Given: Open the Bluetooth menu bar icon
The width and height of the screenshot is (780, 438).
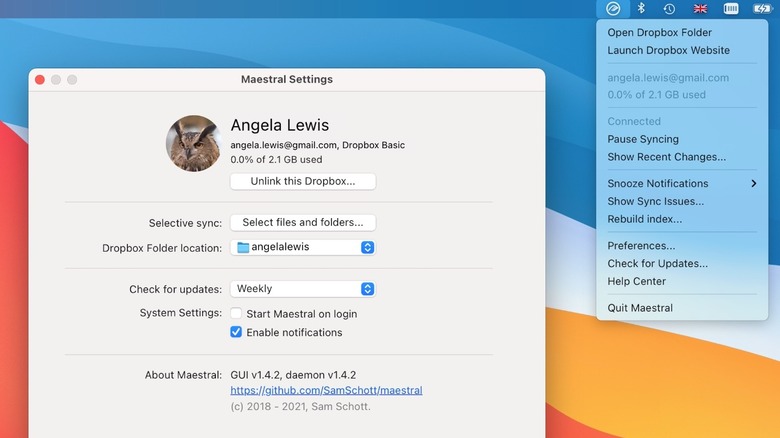Looking at the screenshot, I should [x=642, y=9].
